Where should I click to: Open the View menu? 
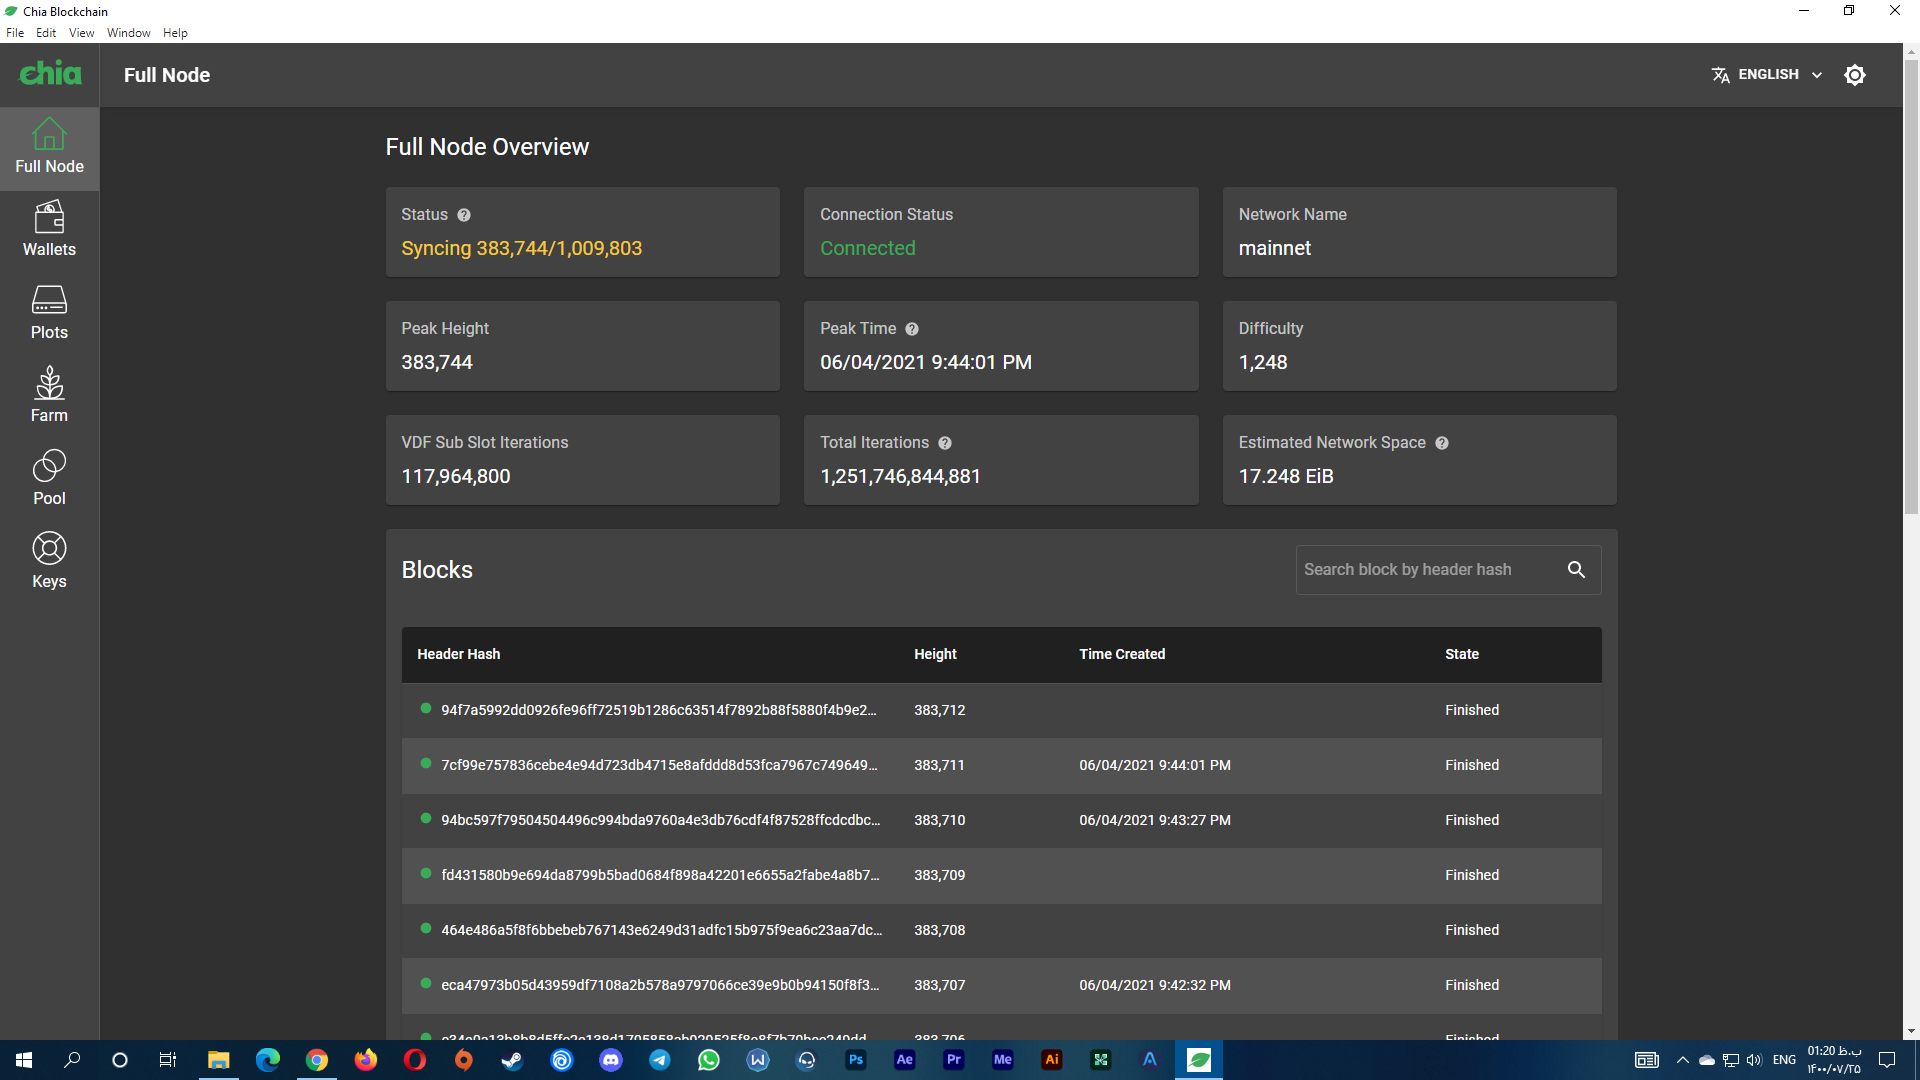(81, 33)
